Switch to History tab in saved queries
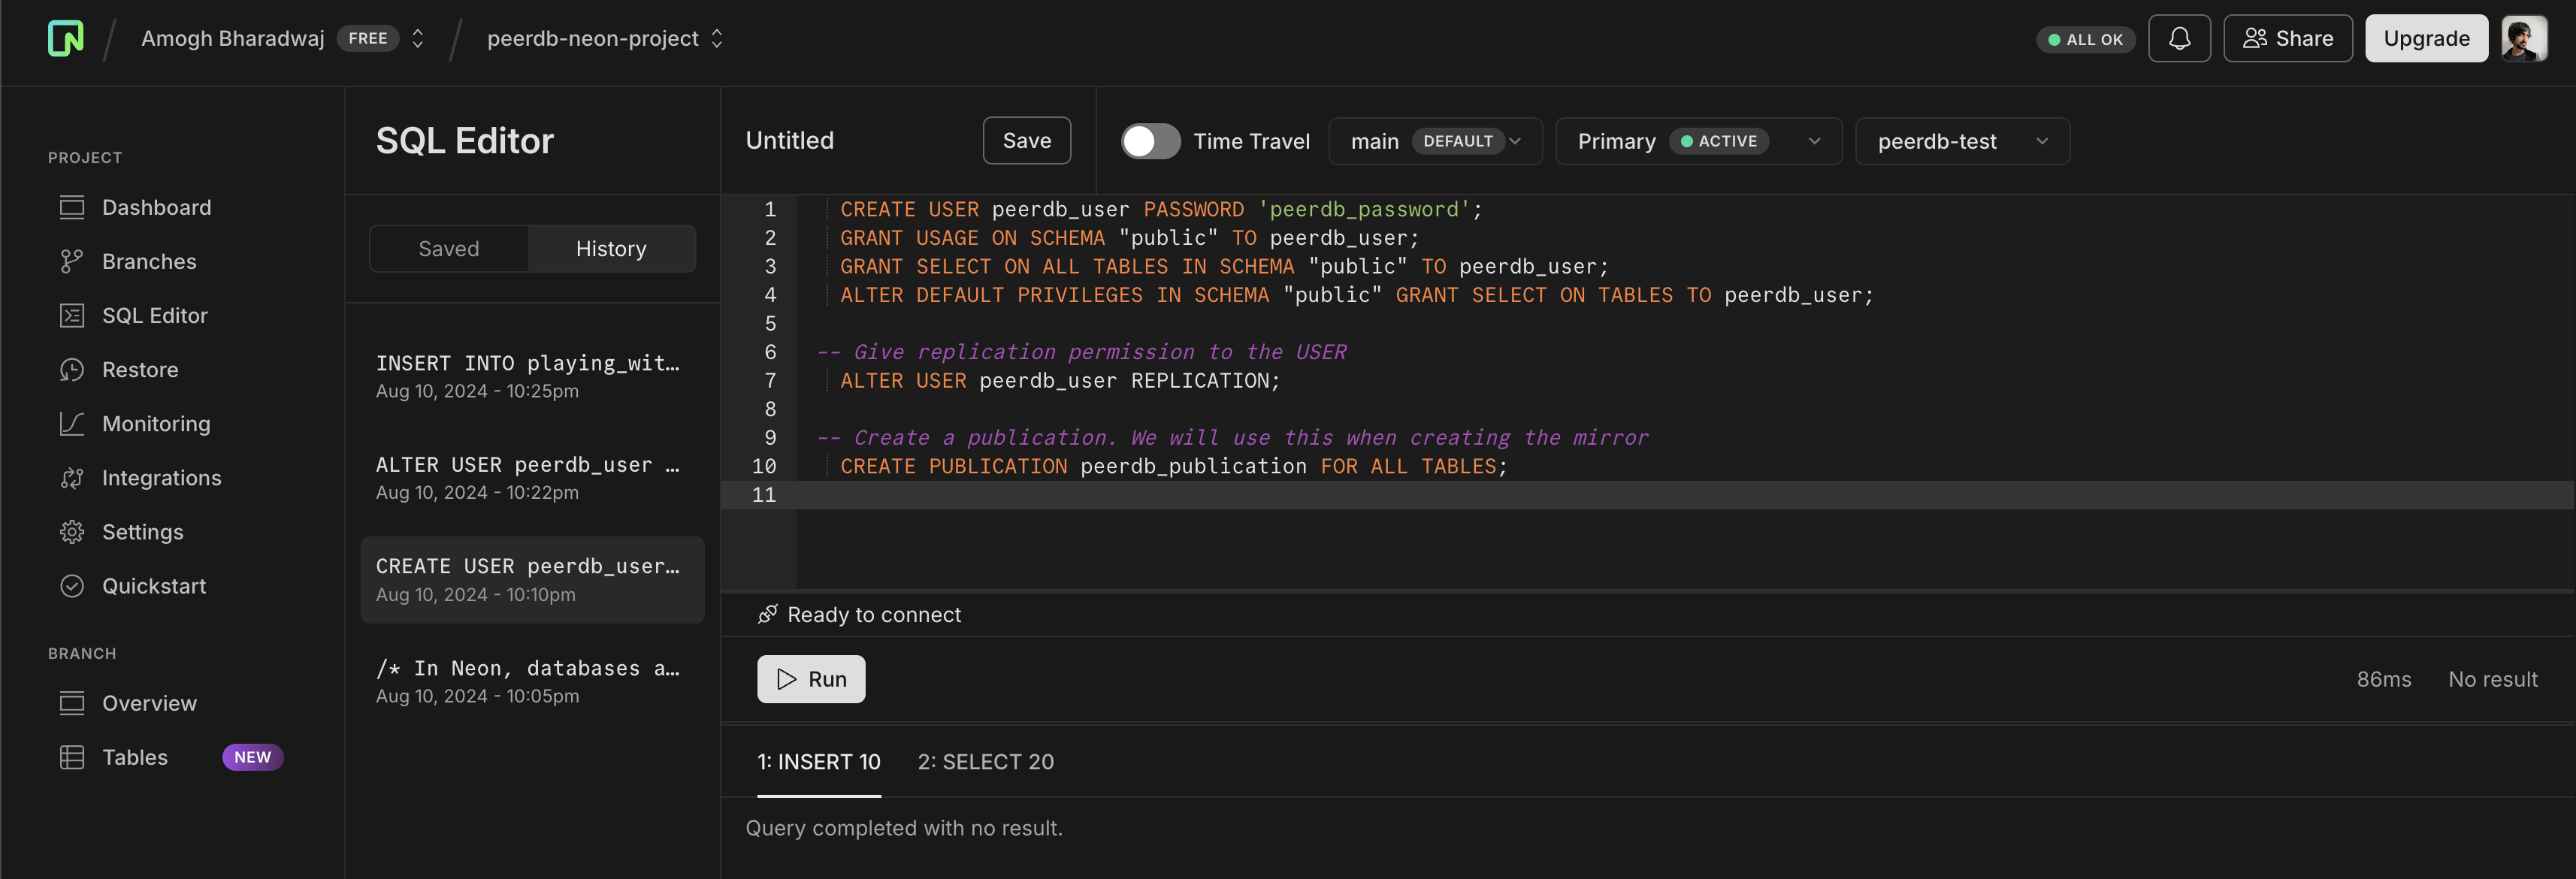Viewport: 2576px width, 879px height. [x=611, y=248]
